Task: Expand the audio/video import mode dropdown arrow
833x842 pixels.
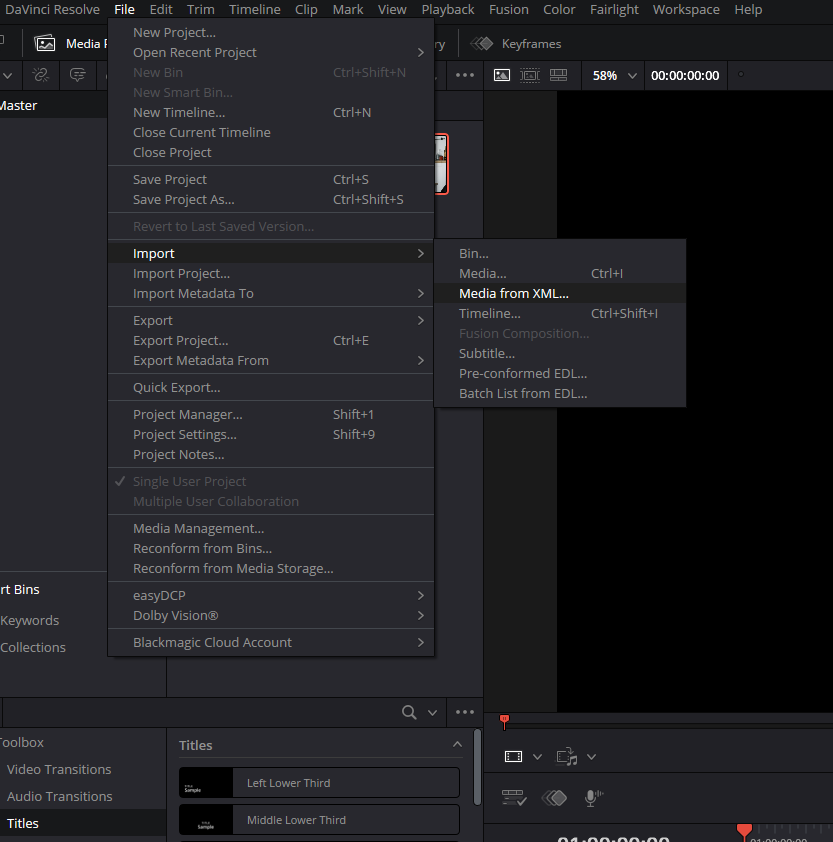Action: pos(592,757)
